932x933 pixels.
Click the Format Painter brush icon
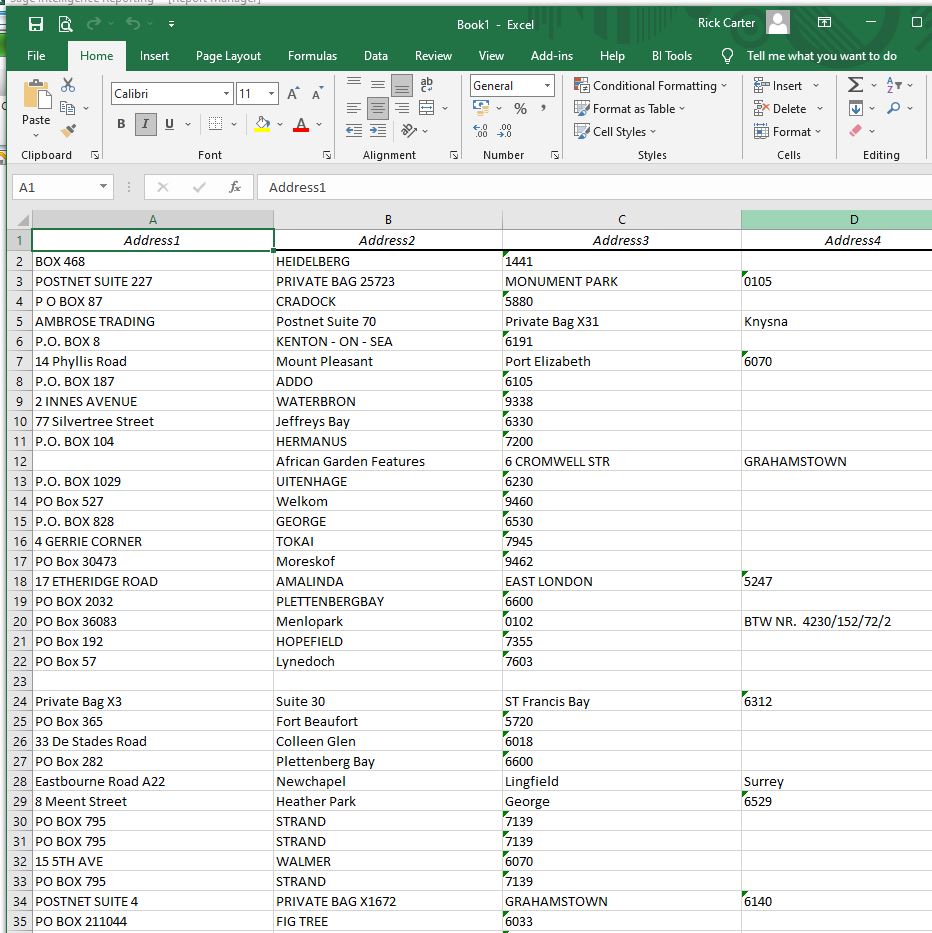[68, 130]
